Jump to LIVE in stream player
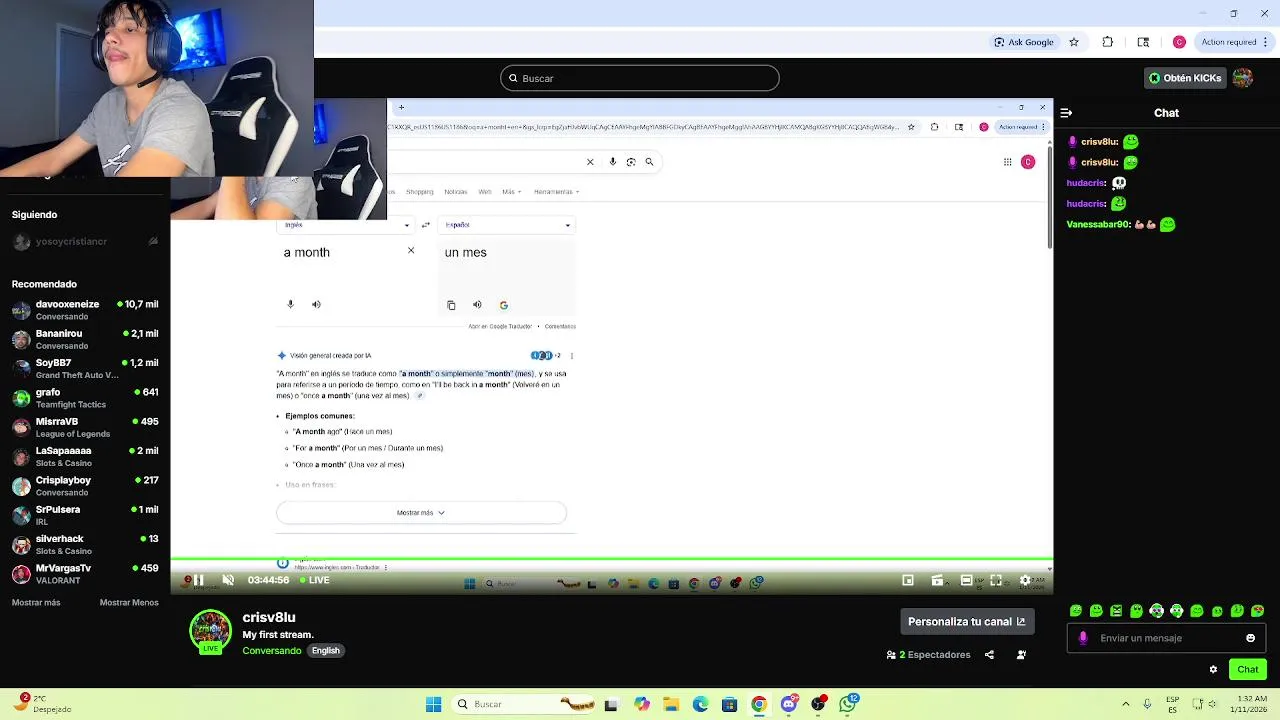Screen dimensions: 1280x720 (314, 580)
